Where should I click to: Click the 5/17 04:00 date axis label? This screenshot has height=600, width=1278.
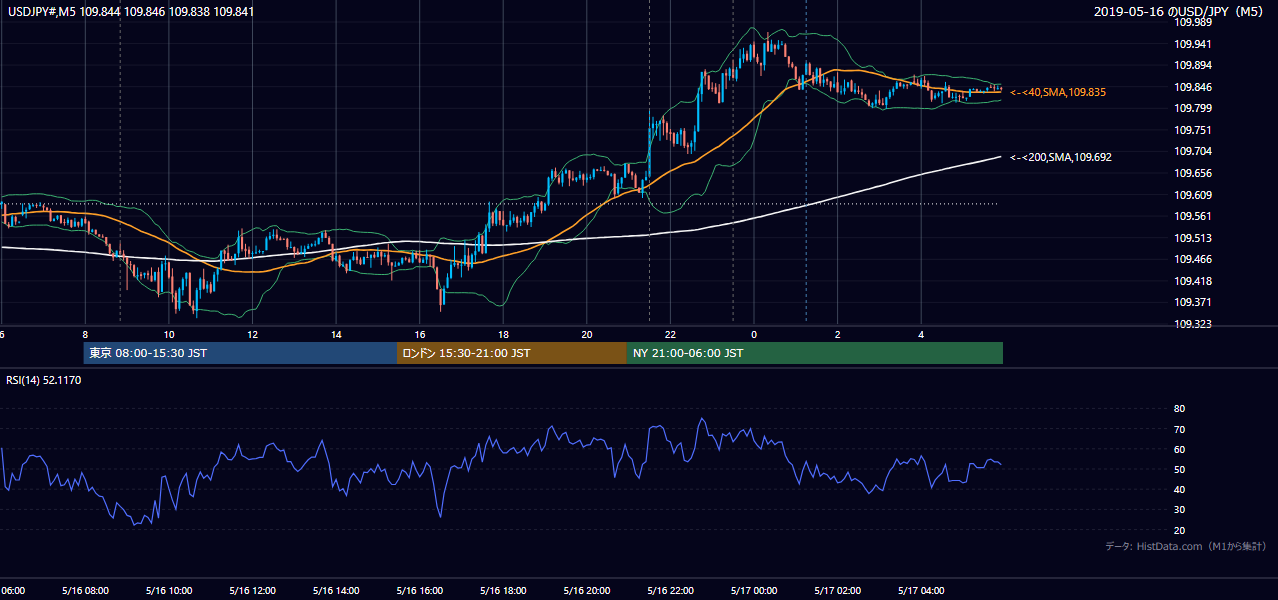pos(920,591)
